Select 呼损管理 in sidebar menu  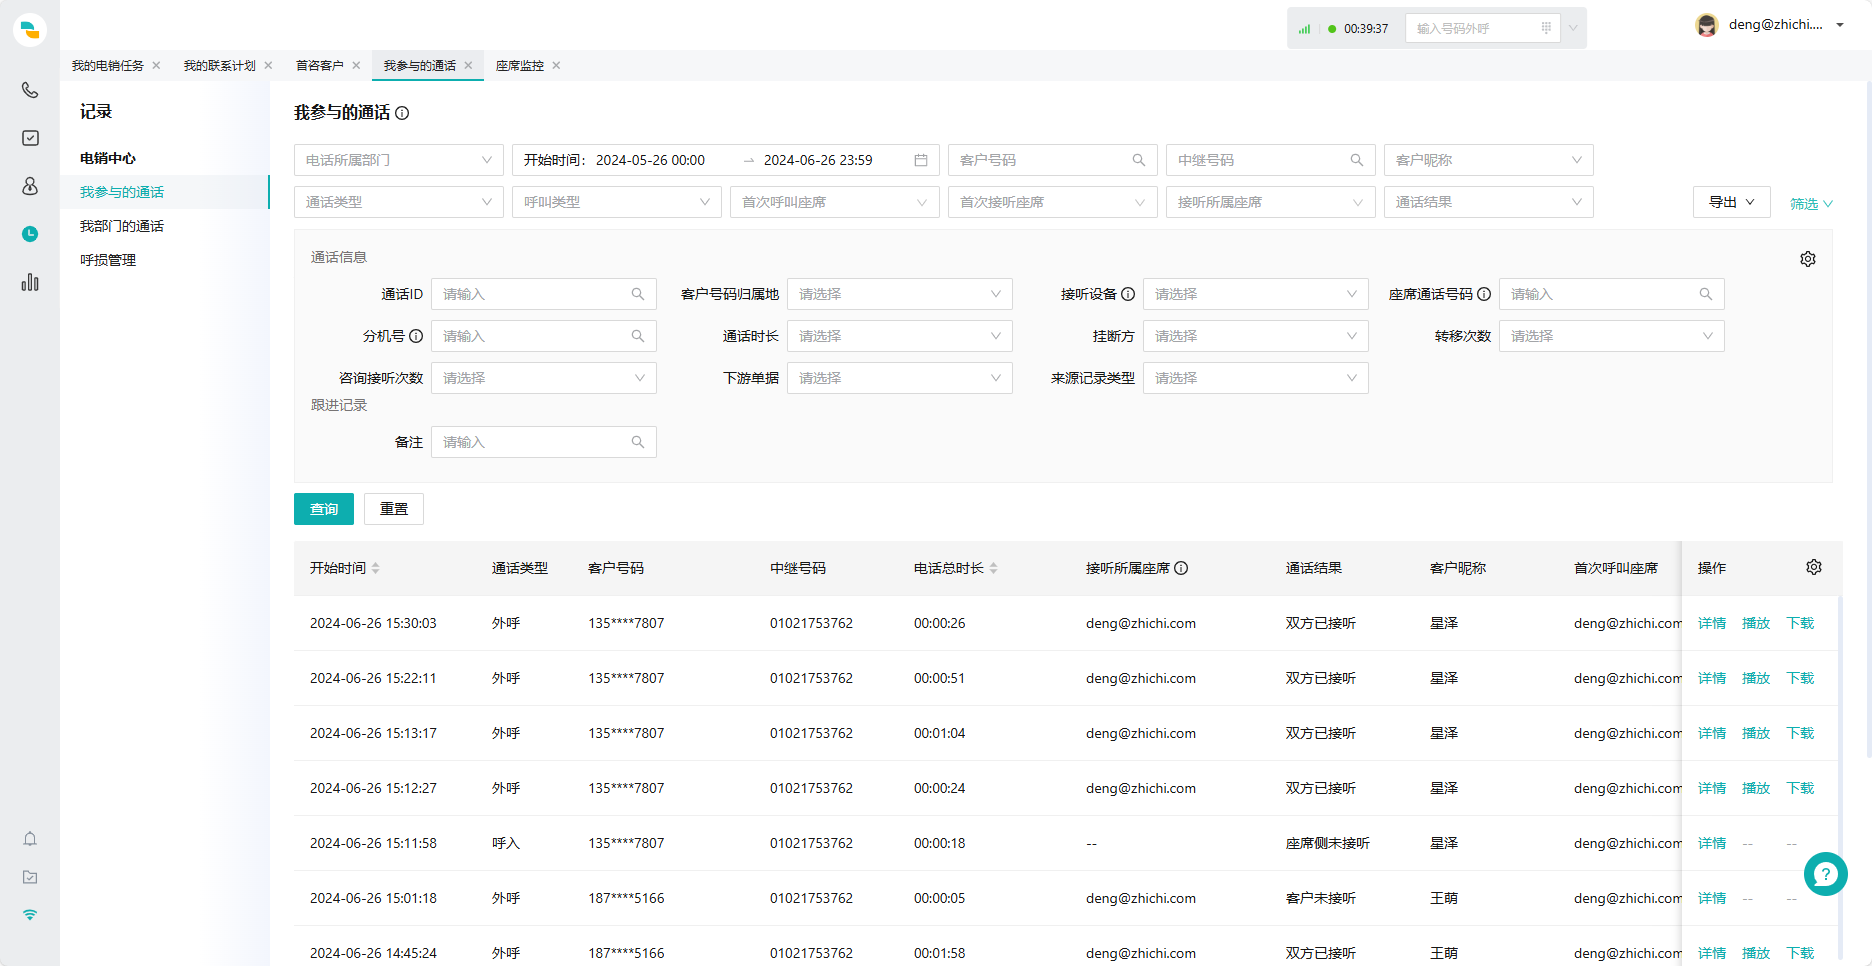point(108,260)
